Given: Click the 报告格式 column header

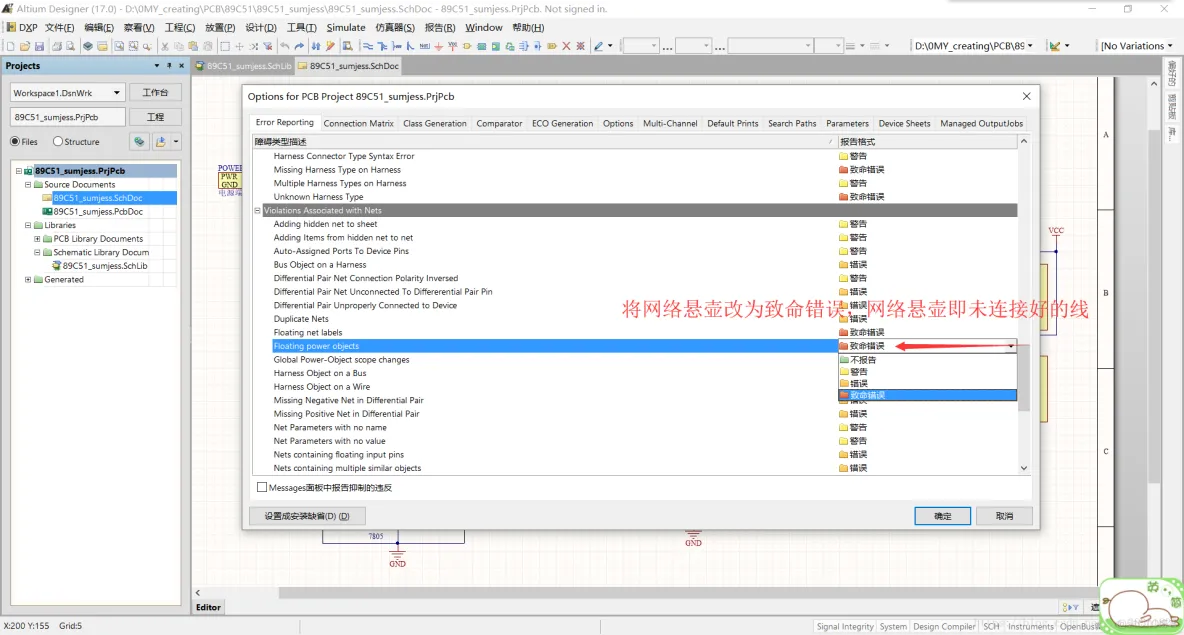Looking at the screenshot, I should click(927, 141).
